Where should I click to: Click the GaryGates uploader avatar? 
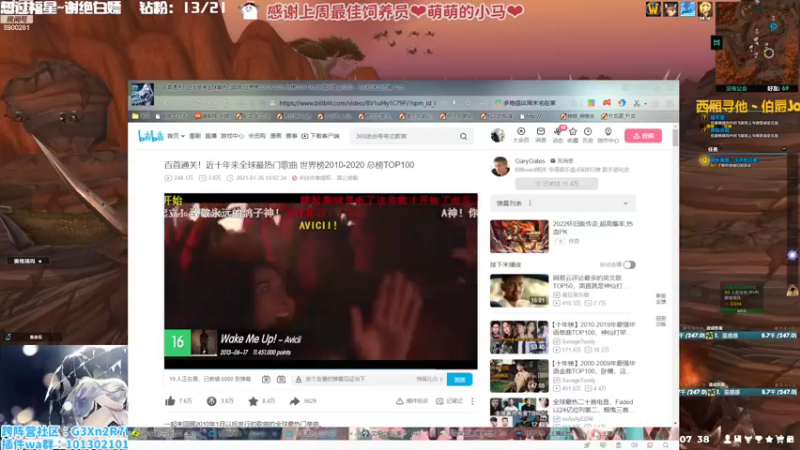[500, 166]
